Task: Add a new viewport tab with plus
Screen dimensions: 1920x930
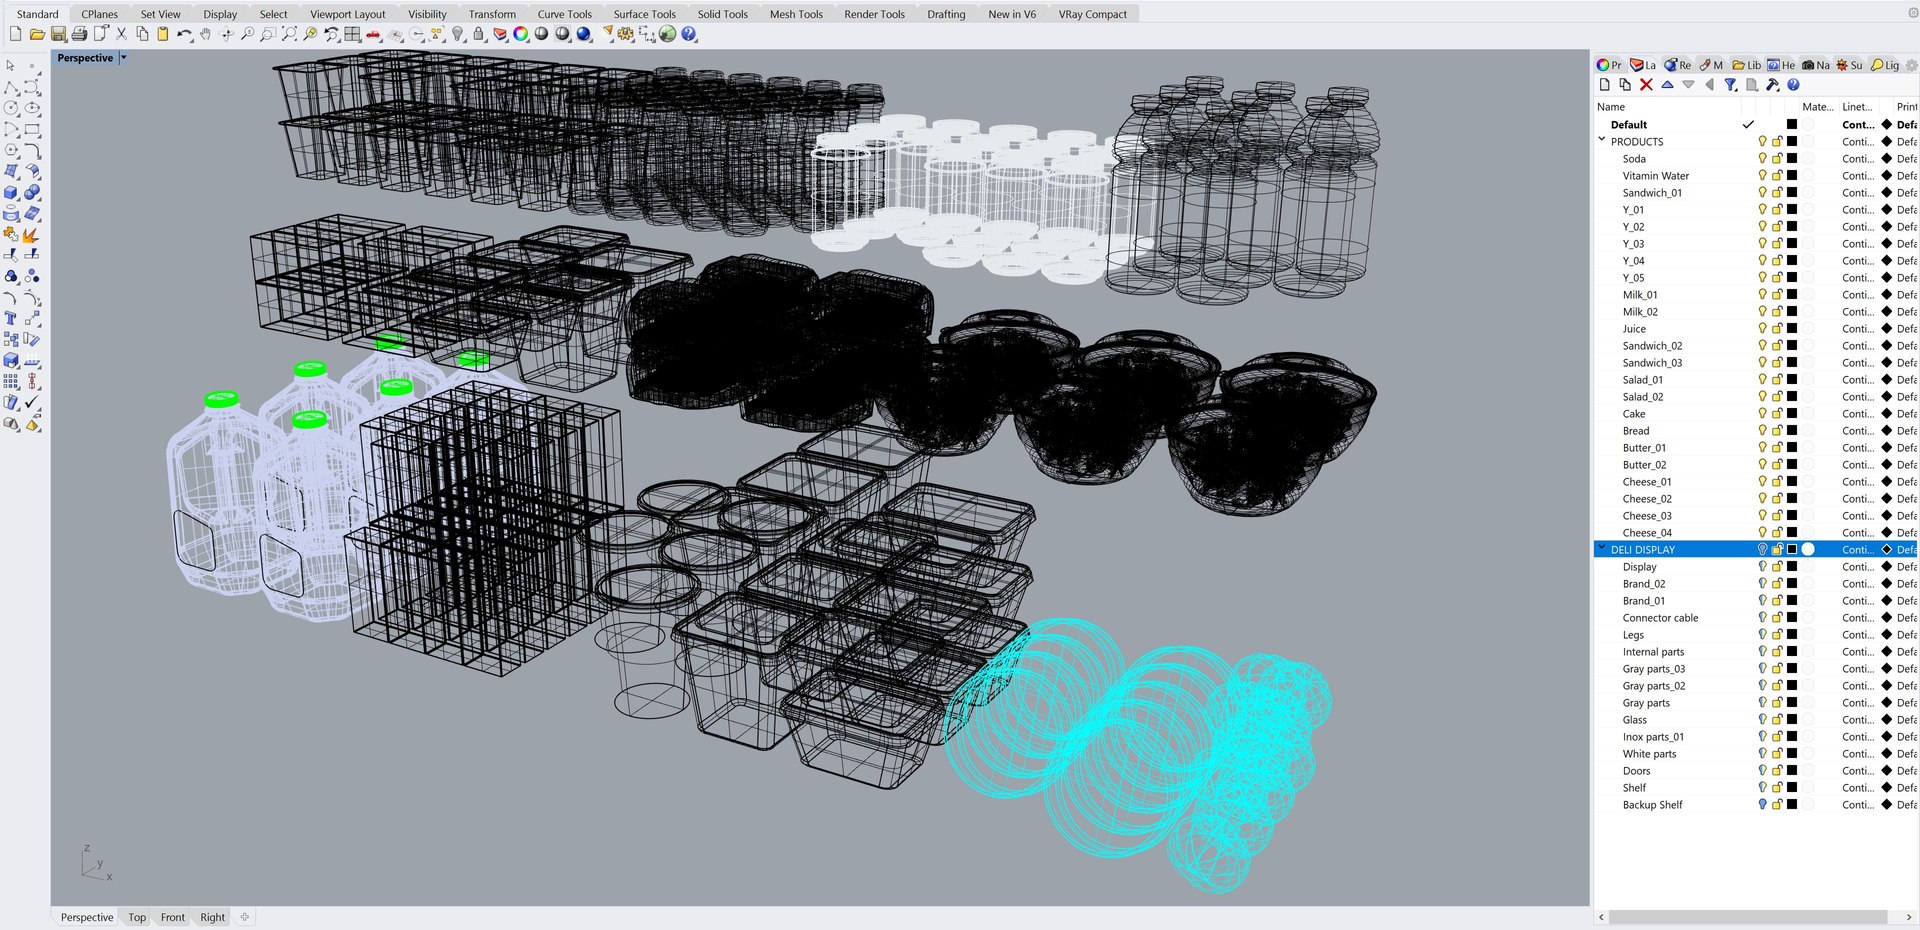Action: coord(245,917)
